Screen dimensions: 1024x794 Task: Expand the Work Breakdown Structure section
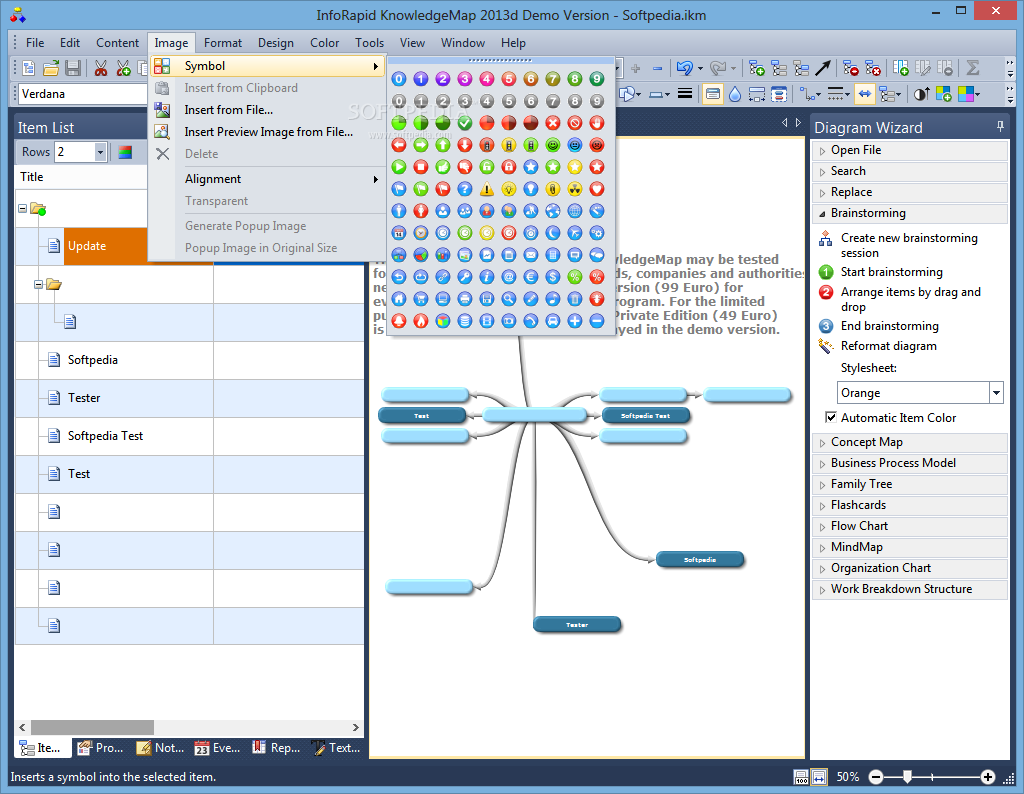[x=910, y=589]
